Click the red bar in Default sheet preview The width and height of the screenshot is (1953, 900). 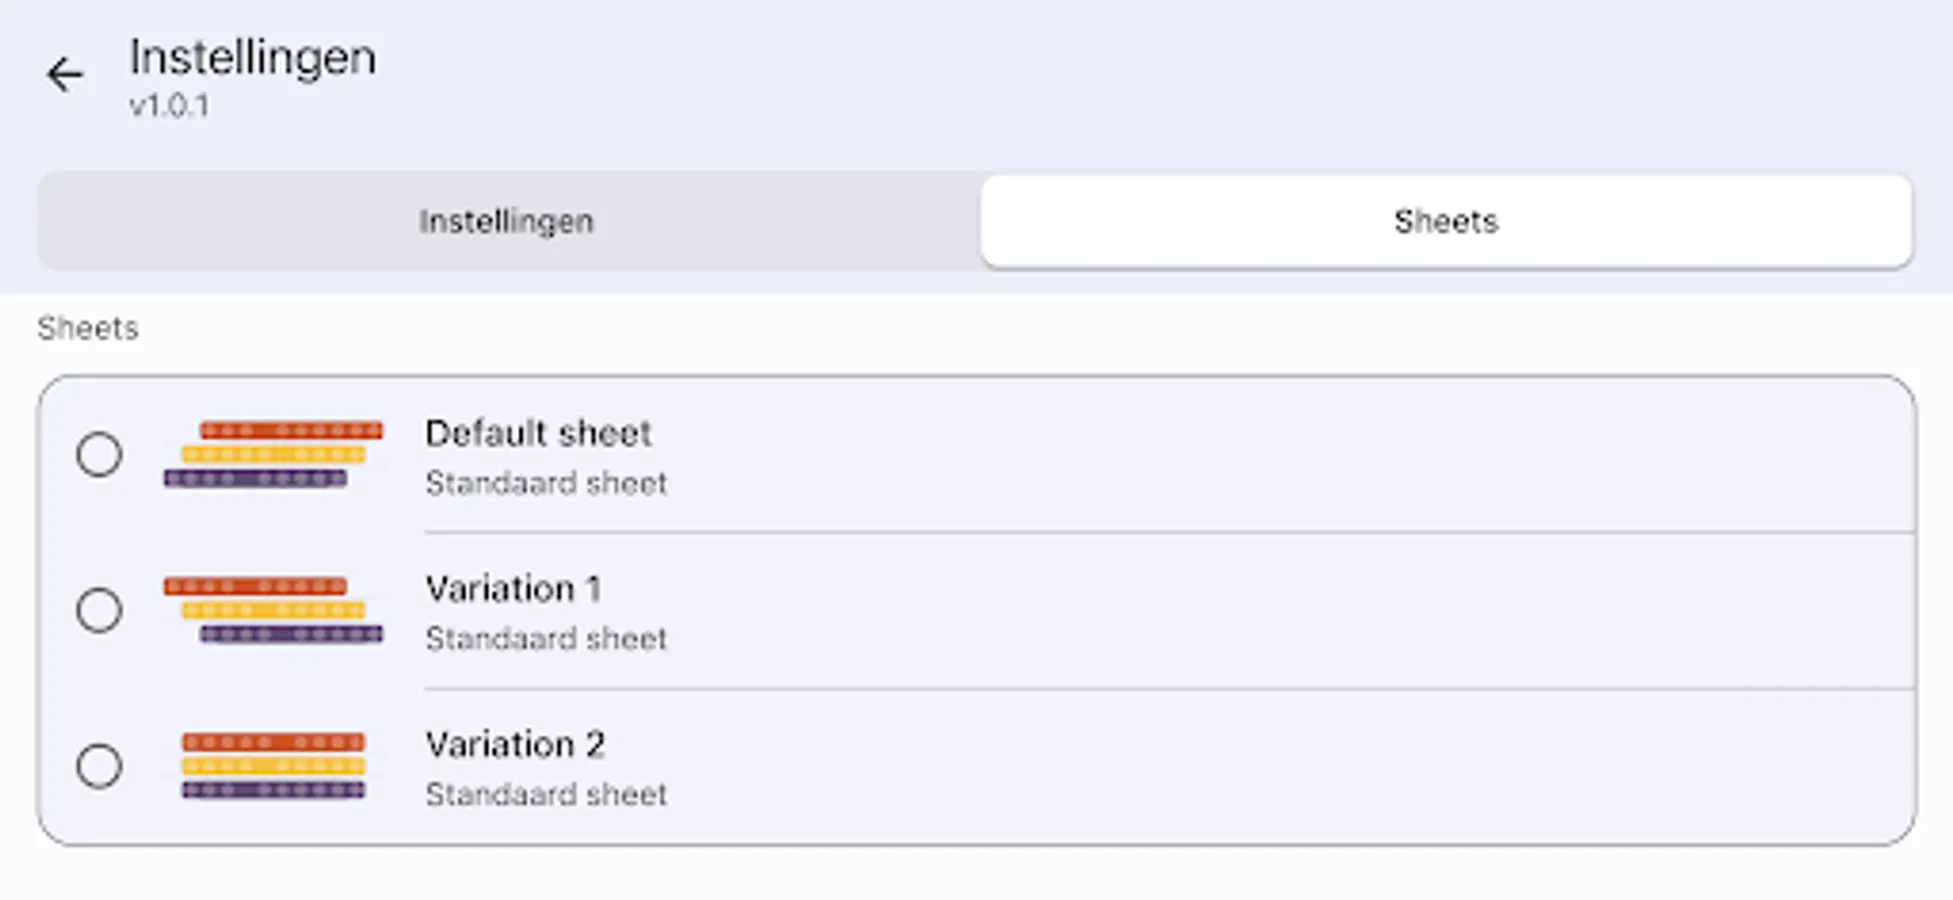tap(291, 431)
